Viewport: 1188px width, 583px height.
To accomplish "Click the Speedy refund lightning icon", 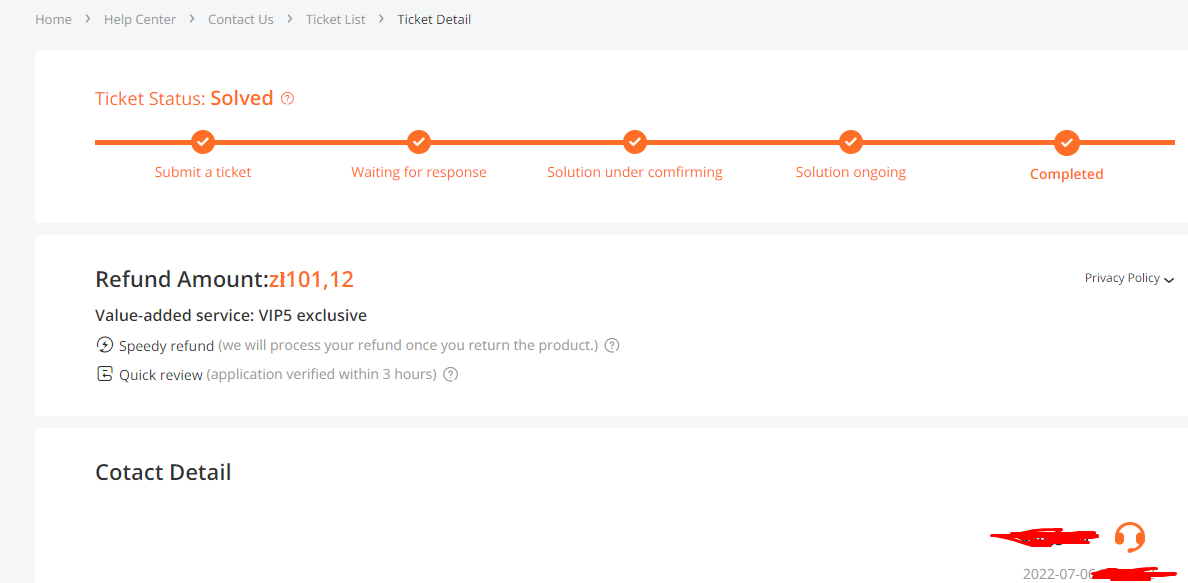I will point(105,345).
